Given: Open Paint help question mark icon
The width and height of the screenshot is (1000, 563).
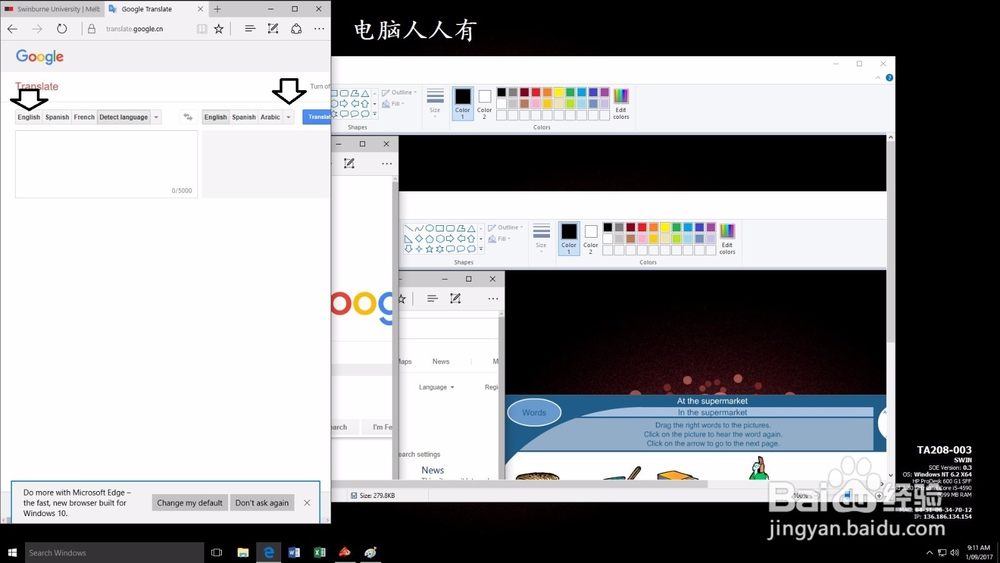Looking at the screenshot, I should pyautogui.click(x=889, y=78).
